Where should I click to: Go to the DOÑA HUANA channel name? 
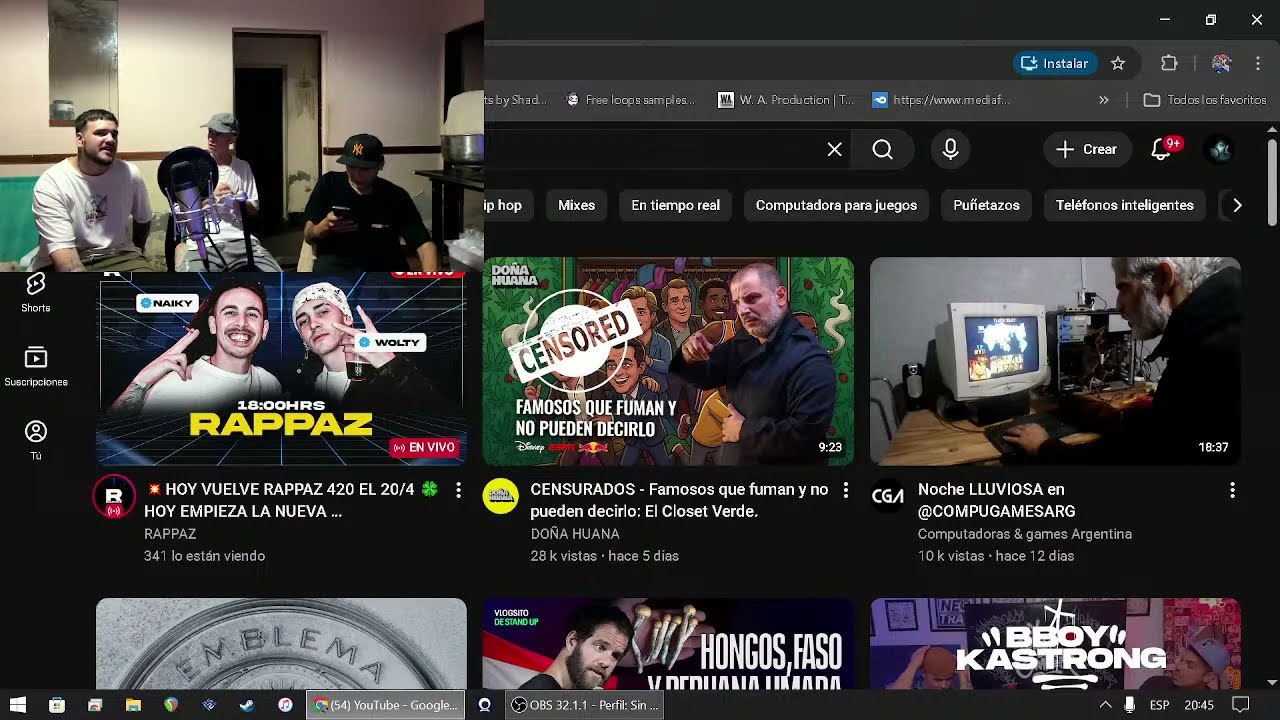click(575, 534)
